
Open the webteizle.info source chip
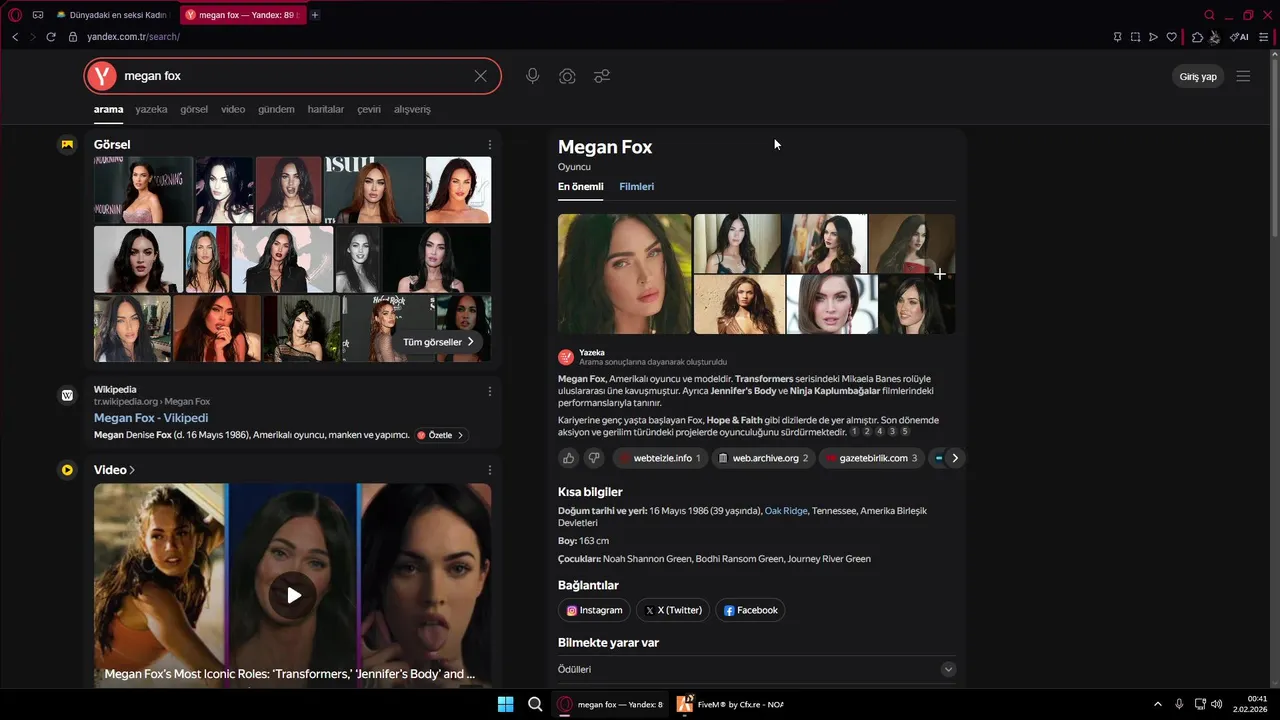pos(660,458)
